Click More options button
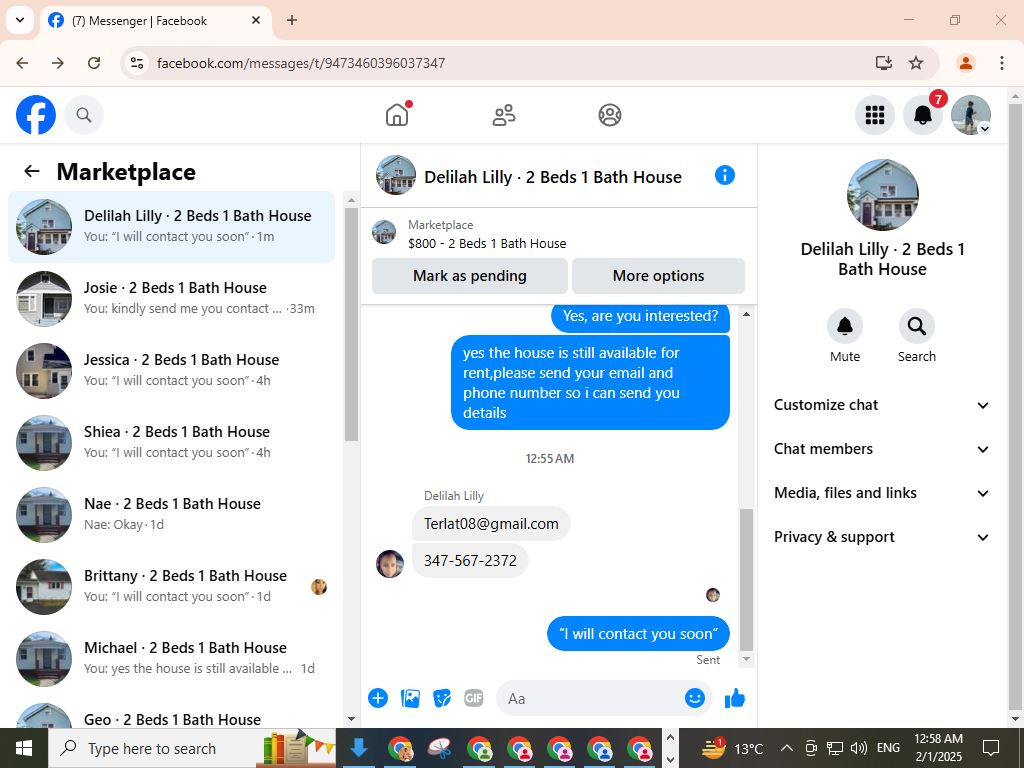 [658, 276]
